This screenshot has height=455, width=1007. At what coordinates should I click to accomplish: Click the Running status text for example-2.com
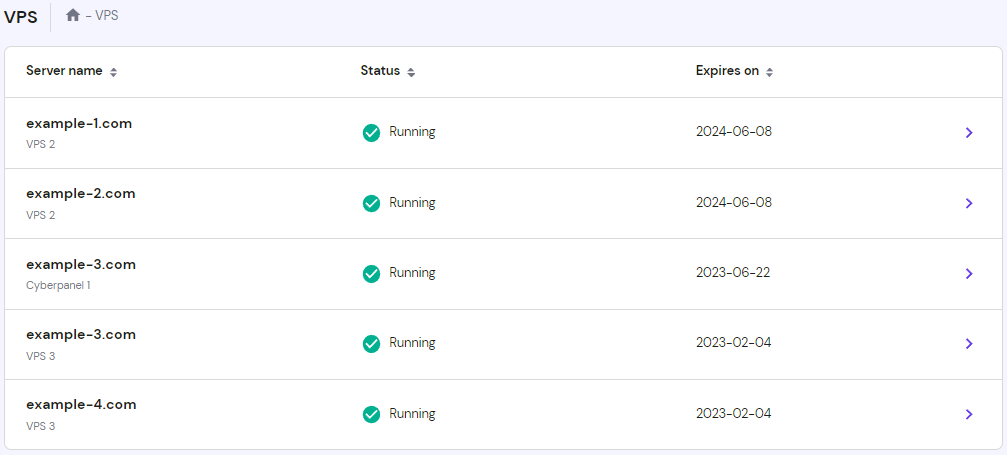(412, 203)
